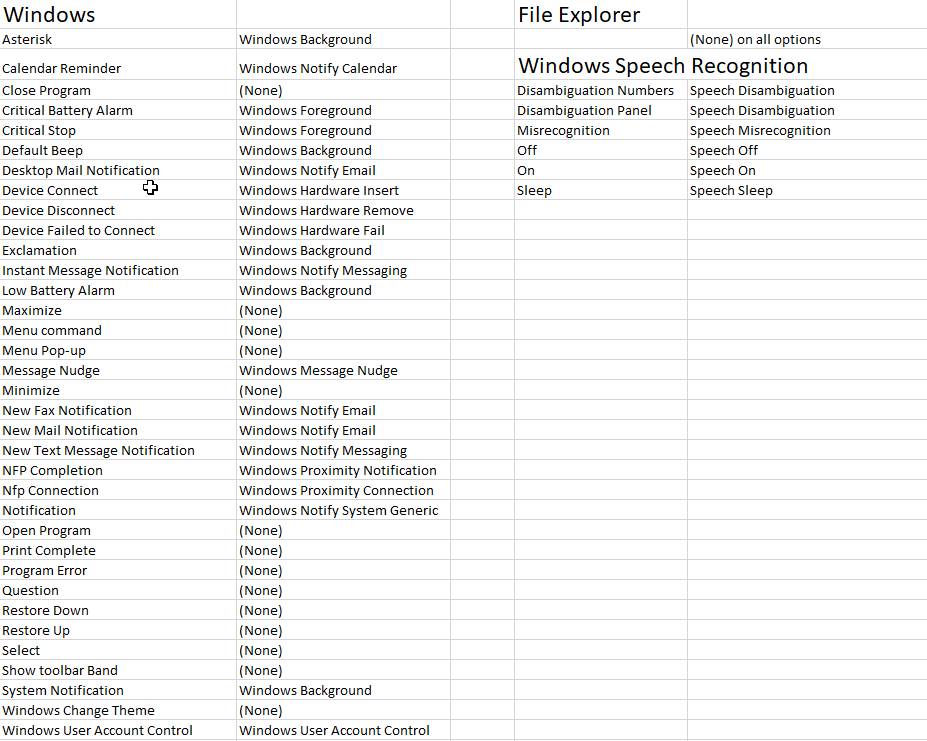Image resolution: width=927 pixels, height=741 pixels.
Task: Select the 'Windows Change Theme' cell
Action: [118, 710]
